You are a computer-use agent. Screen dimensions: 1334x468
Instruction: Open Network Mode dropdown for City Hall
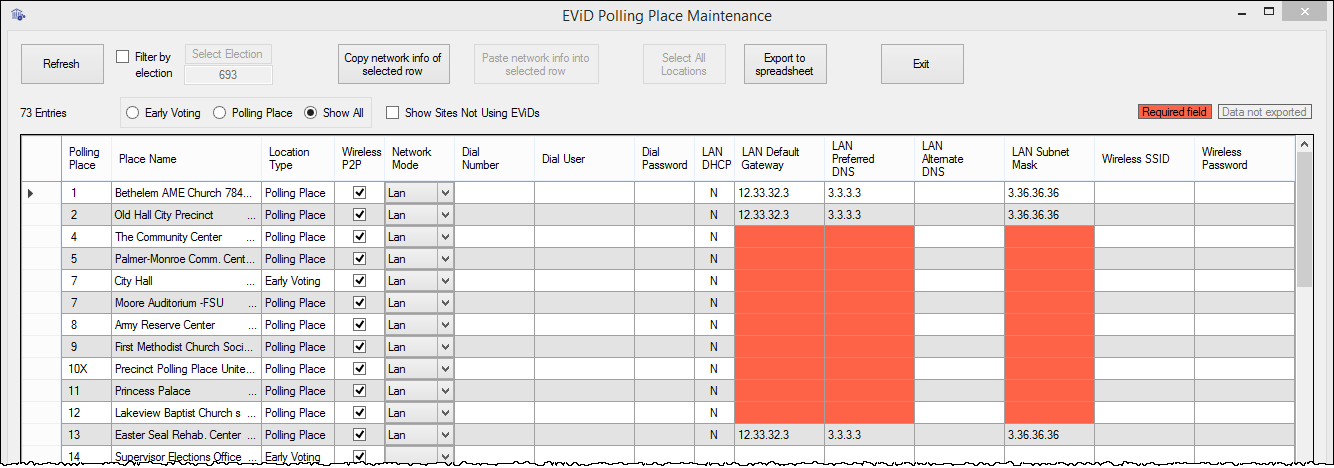point(445,281)
